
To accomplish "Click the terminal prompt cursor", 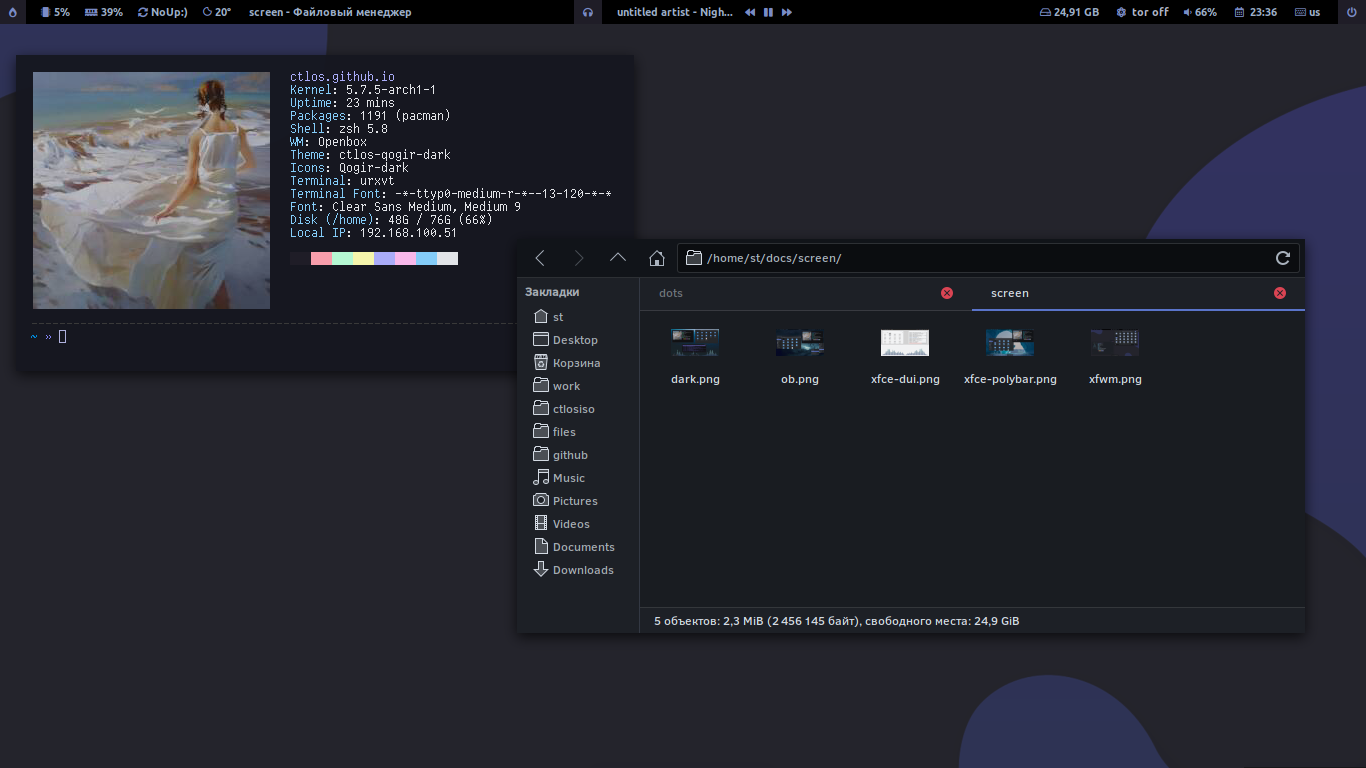I will click(62, 336).
